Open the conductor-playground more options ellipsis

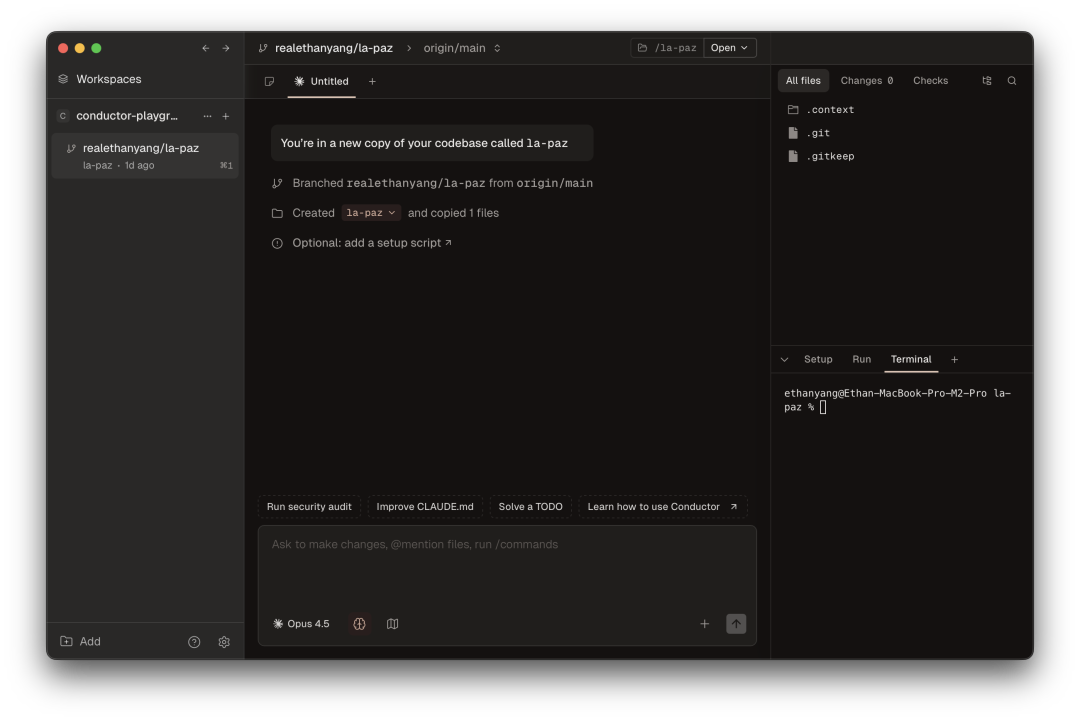pyautogui.click(x=207, y=116)
